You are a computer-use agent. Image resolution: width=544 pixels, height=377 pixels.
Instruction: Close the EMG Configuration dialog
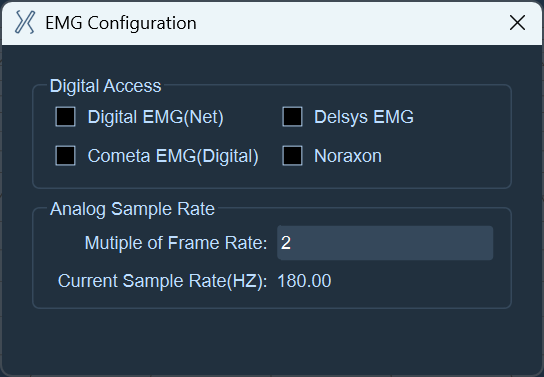[x=517, y=23]
